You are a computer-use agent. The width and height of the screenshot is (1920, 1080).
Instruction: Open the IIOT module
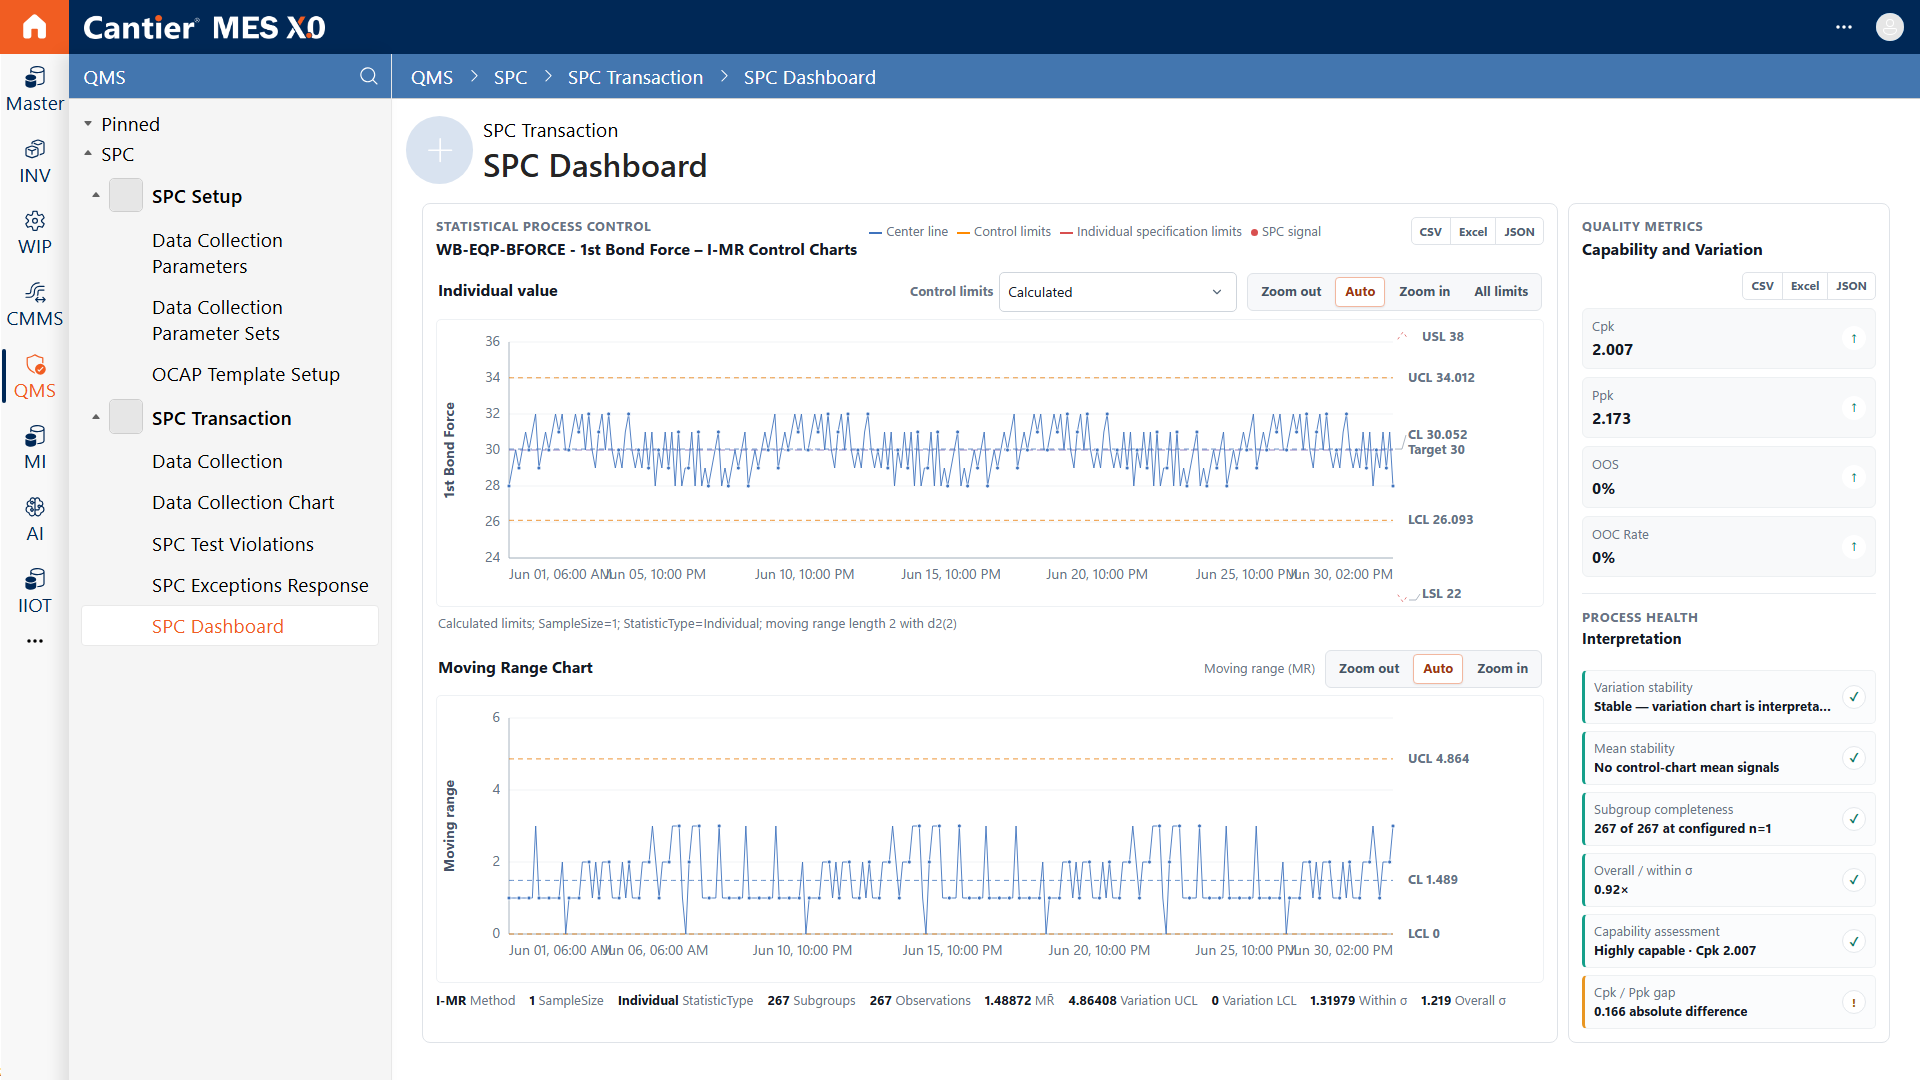pos(34,592)
